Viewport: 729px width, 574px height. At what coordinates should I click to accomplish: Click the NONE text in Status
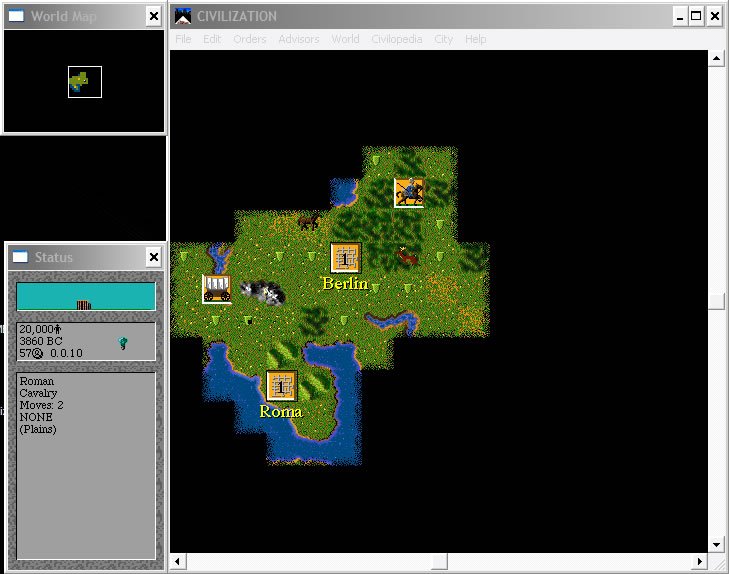36,417
